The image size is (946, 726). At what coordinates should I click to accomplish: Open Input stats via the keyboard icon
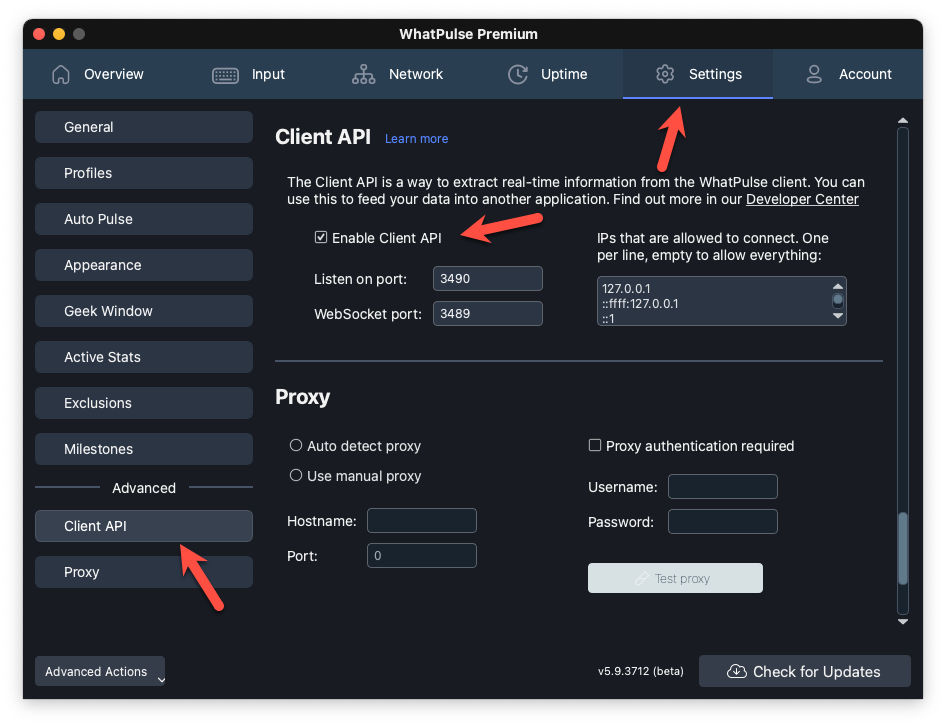click(224, 74)
